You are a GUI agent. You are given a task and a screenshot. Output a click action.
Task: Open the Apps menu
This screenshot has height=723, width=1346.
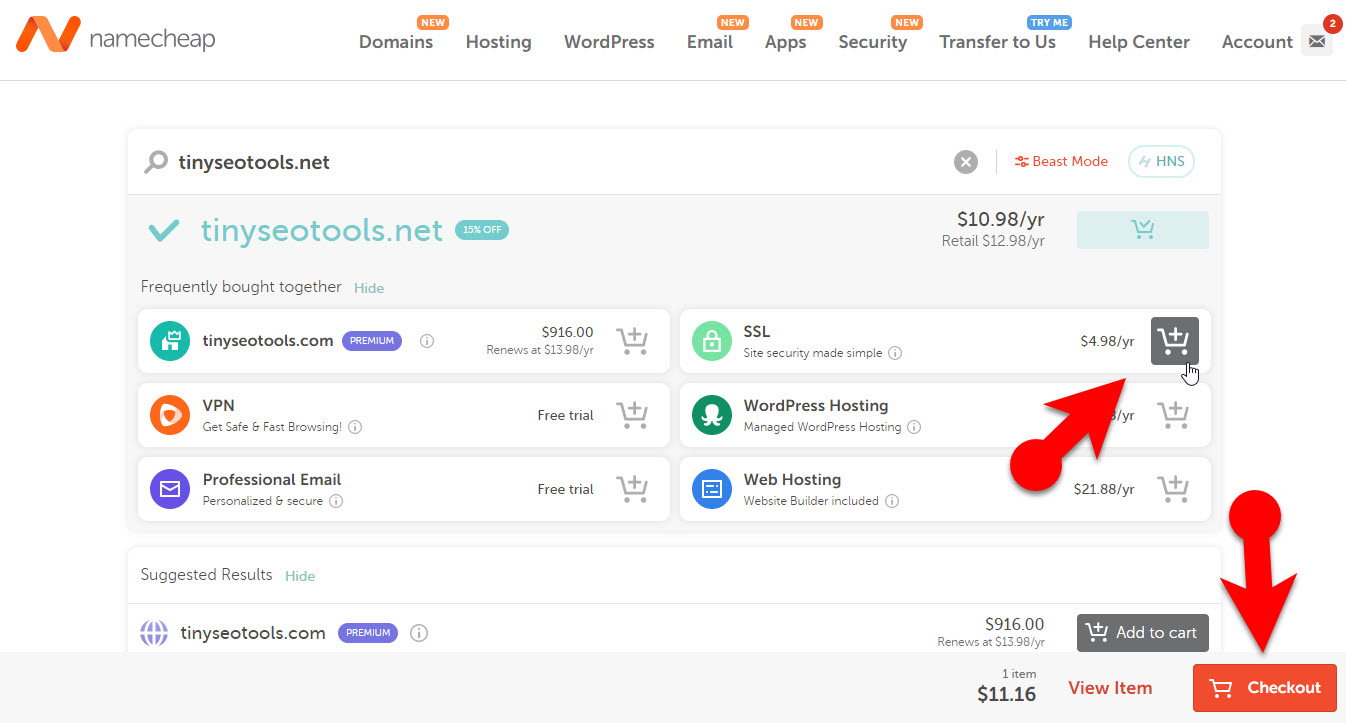pyautogui.click(x=786, y=42)
